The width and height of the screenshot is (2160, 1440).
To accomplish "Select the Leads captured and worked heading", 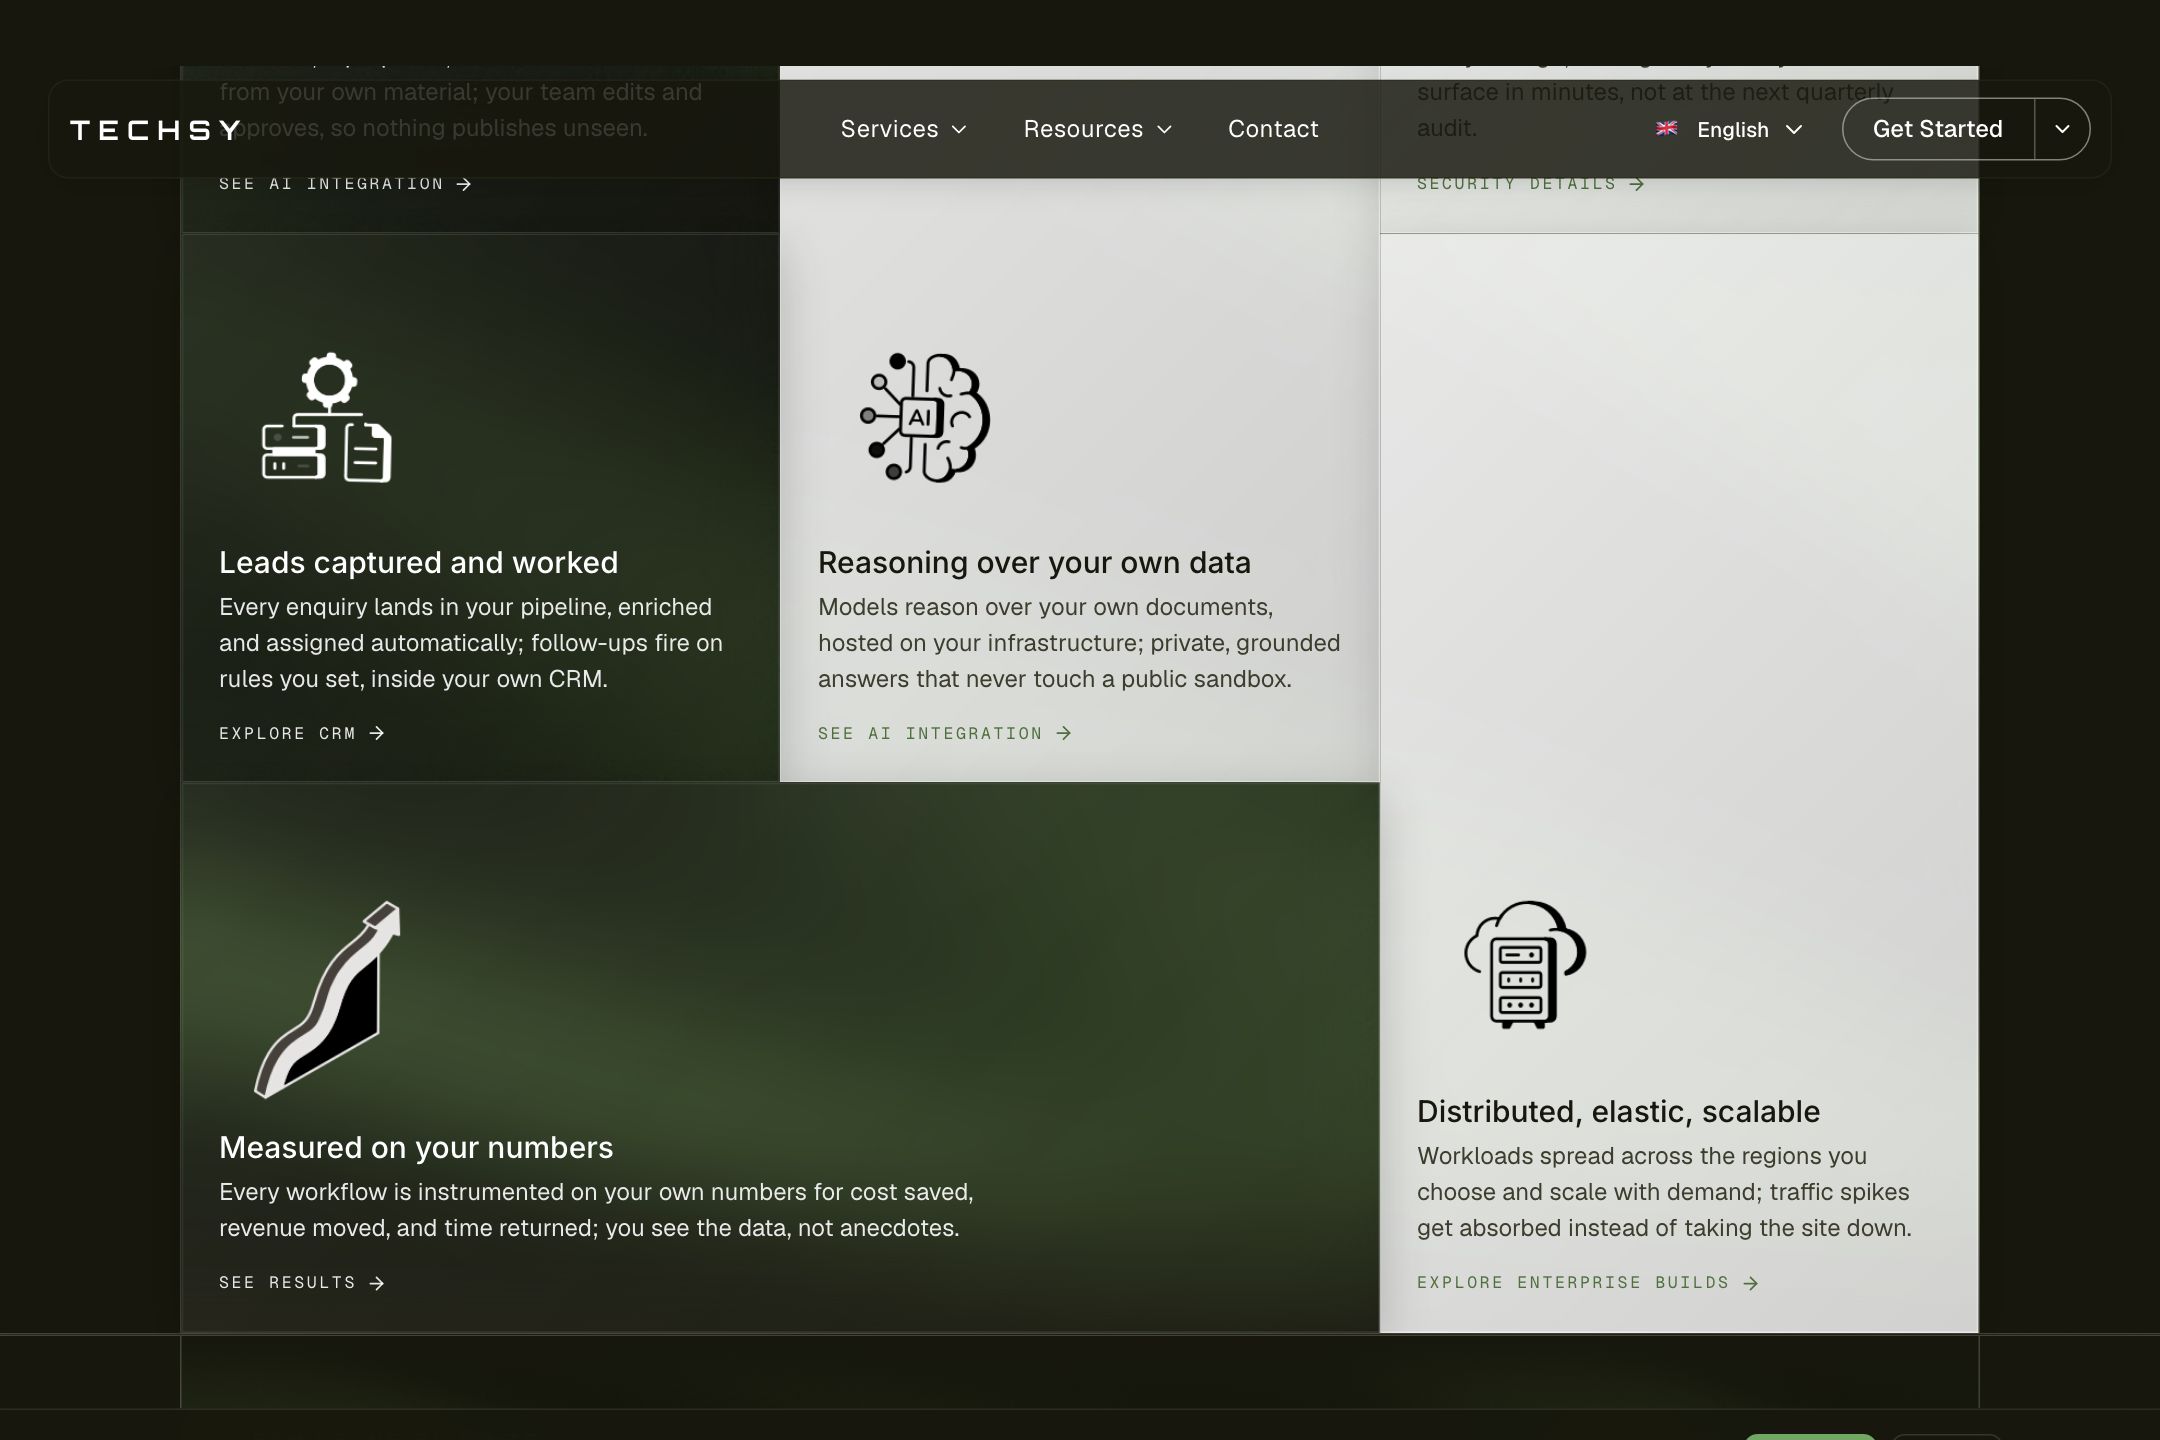I will (x=418, y=563).
